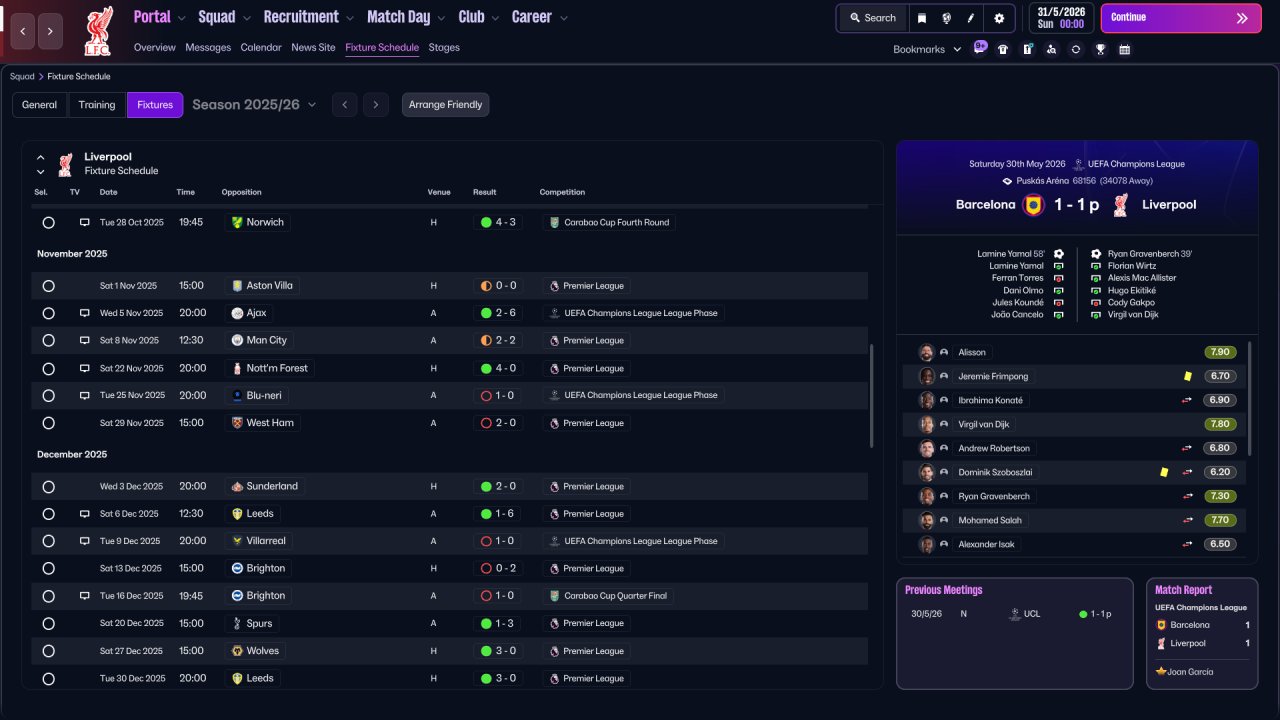Select the Norwich fixture radio button
This screenshot has height=720, width=1280.
[48, 222]
